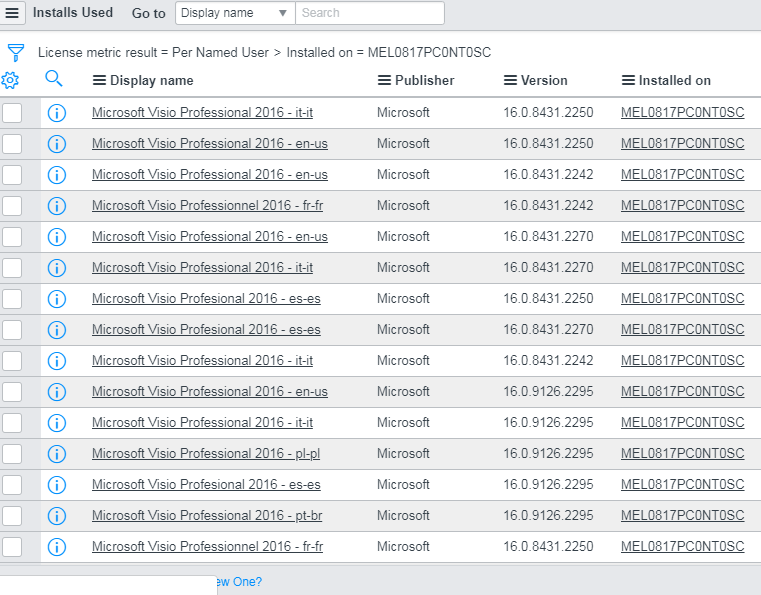Click info icon for it-it version 16.0.8431.2270

(57, 268)
